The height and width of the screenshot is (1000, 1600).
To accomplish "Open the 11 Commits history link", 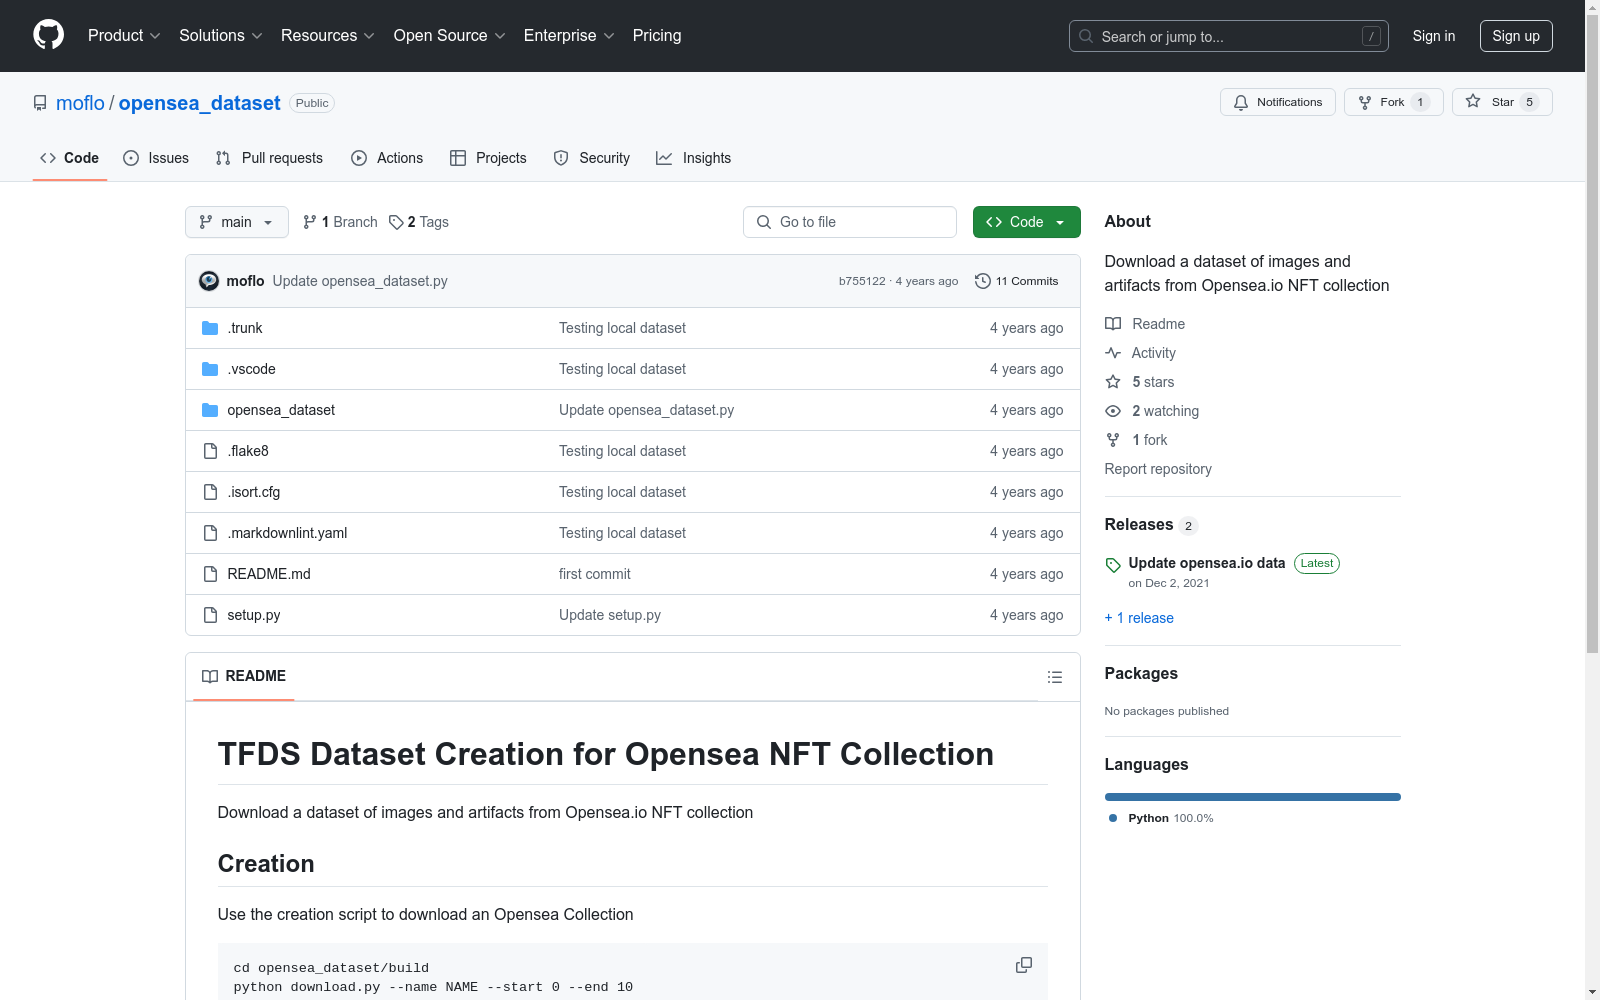I will 1017,281.
